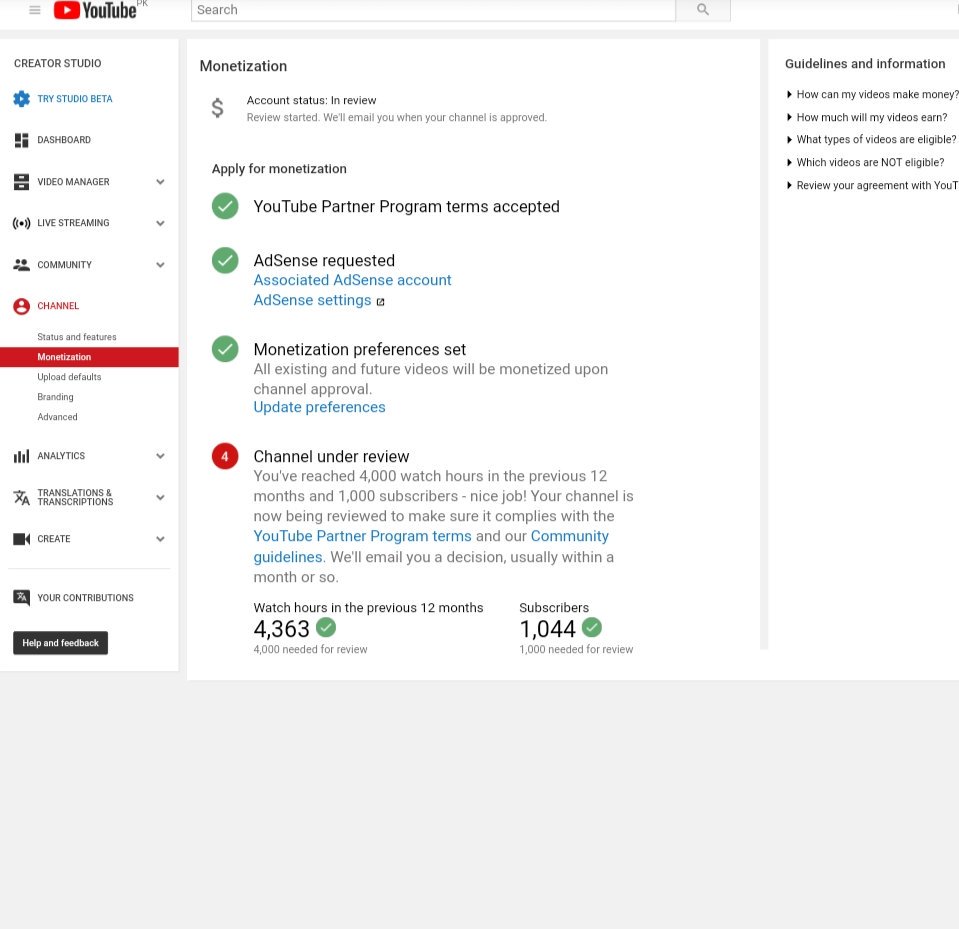Click the Dashboard icon
Screen dimensions: 959x929
pos(21,140)
